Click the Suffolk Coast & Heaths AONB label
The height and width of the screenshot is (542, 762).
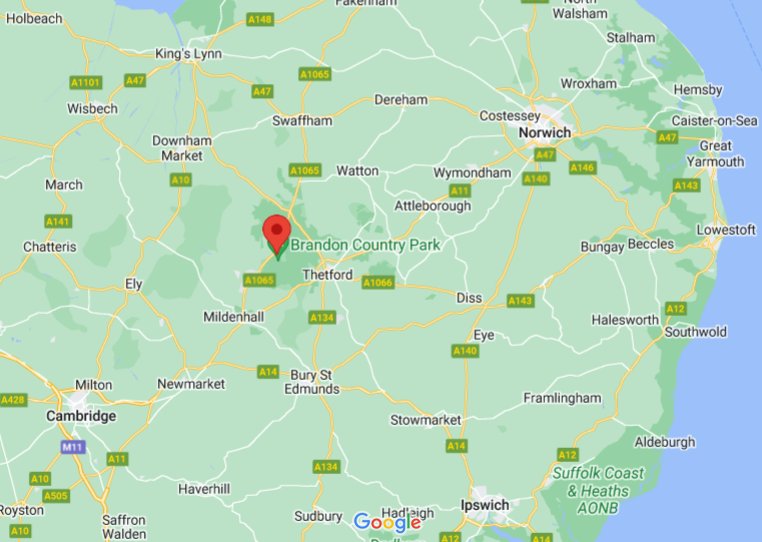[598, 490]
